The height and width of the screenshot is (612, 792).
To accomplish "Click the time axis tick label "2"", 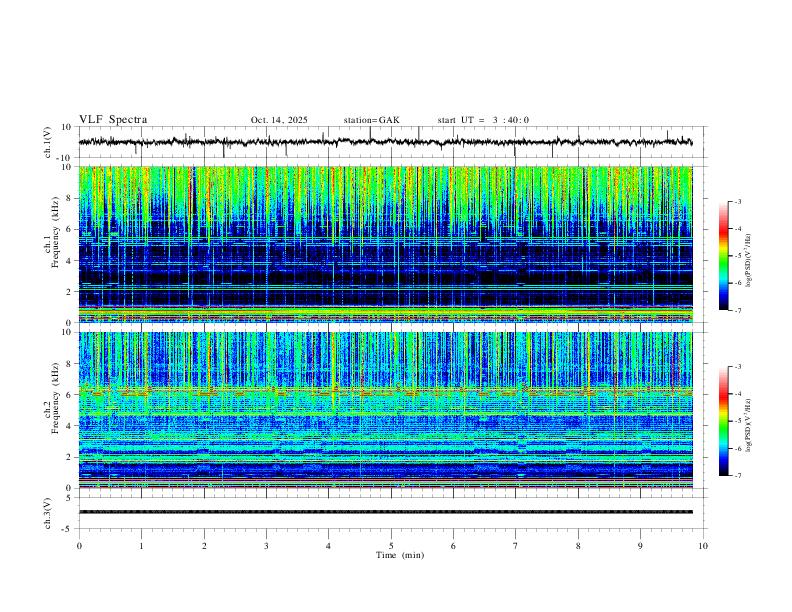I will 204,546.
